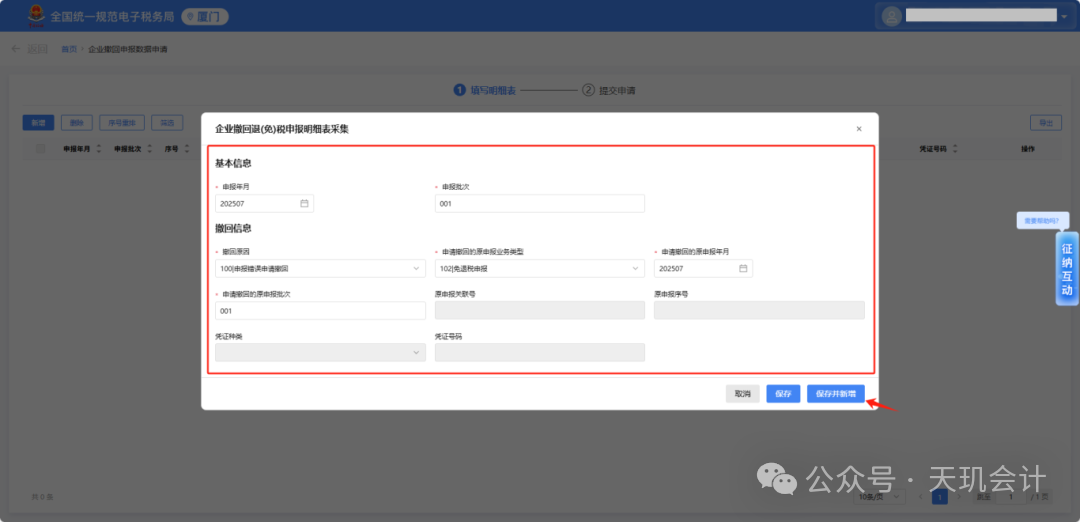Sort by 申报批次 column arrows
The image size is (1080, 522).
coord(149,149)
